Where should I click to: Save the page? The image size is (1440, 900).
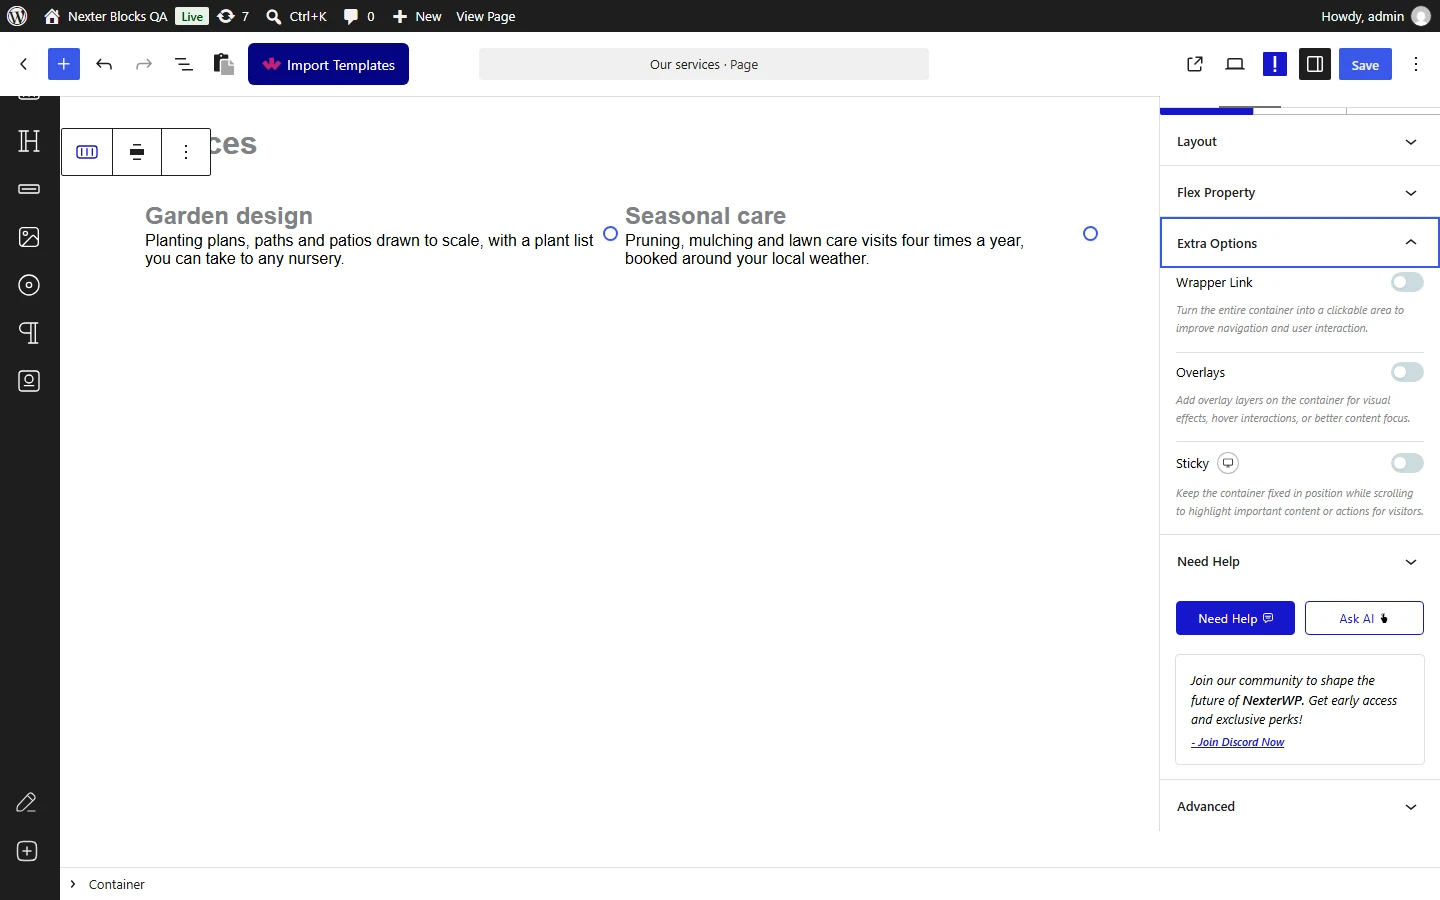click(x=1365, y=64)
